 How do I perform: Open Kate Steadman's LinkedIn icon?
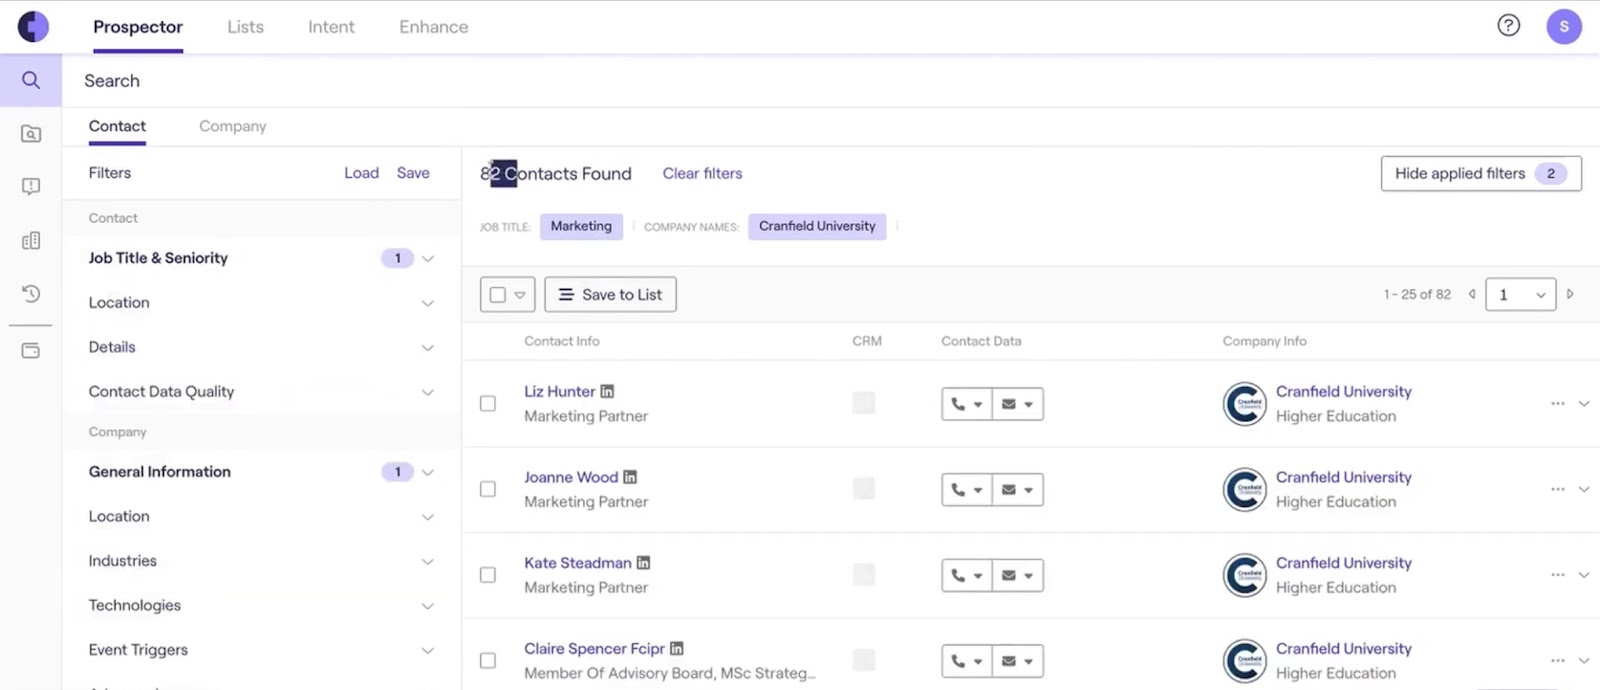pos(643,563)
